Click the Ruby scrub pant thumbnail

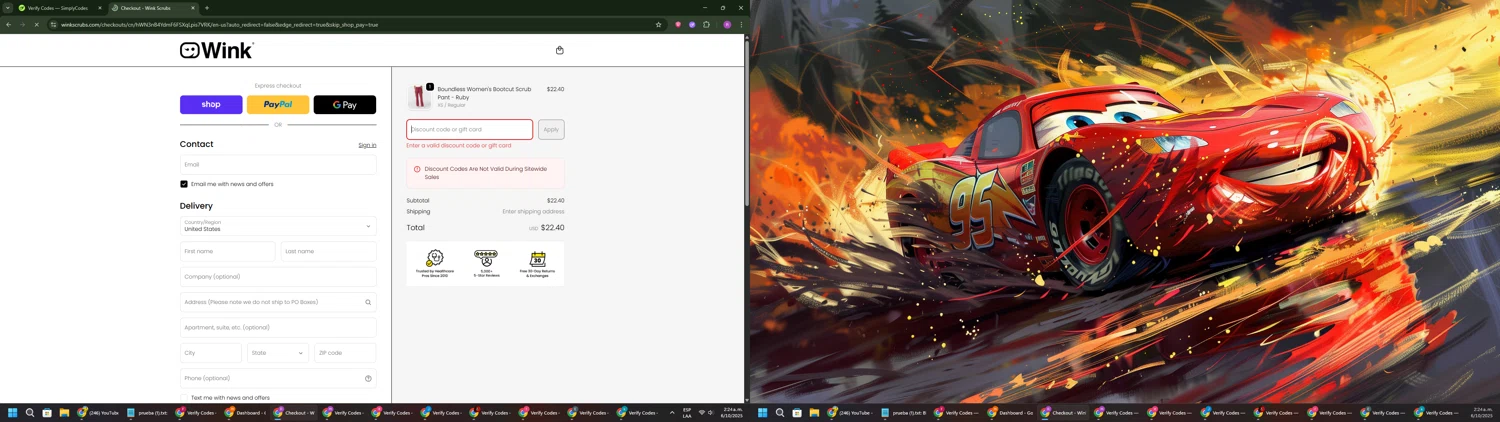[x=419, y=97]
